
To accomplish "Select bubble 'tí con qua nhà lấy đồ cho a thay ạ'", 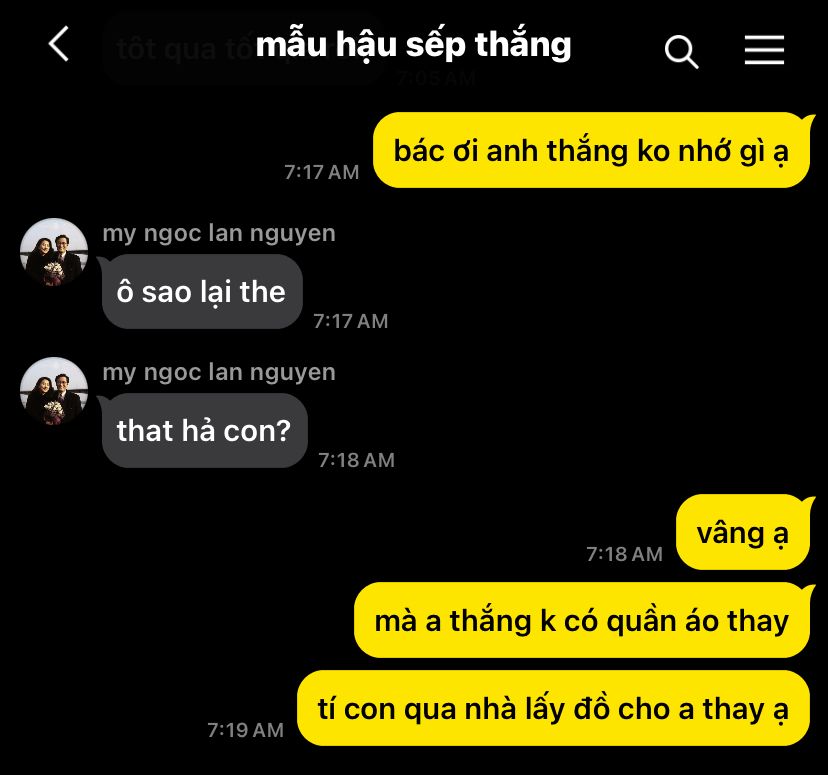I will pos(553,708).
